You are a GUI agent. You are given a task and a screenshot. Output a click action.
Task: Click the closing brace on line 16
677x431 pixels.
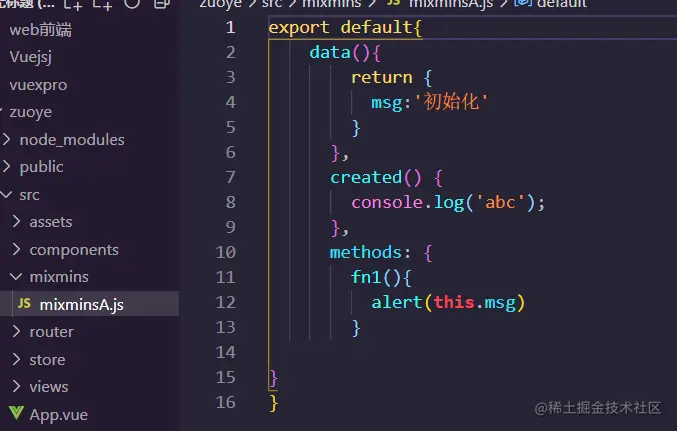(x=274, y=403)
